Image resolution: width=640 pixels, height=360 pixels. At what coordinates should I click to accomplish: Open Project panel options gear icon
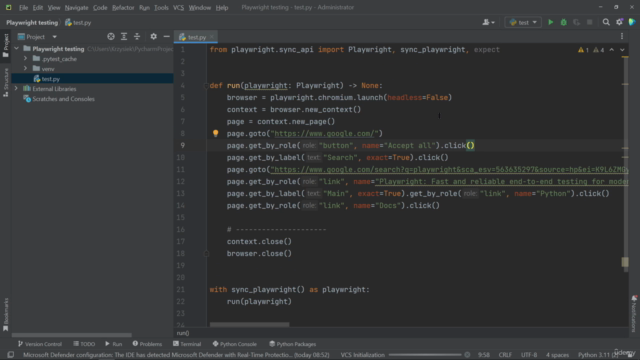[153, 37]
